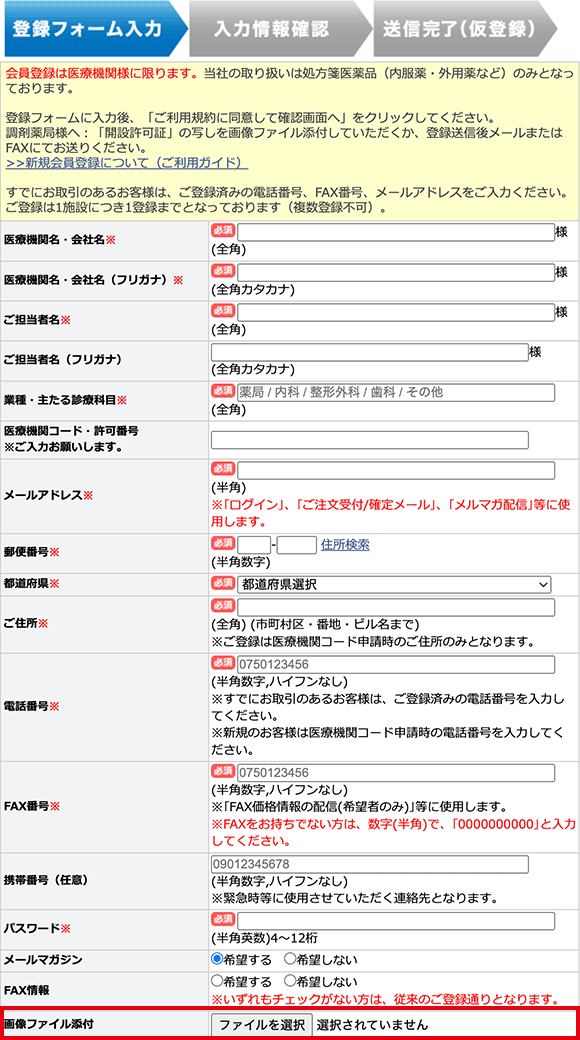Focus the パスワード input field

[x=396, y=921]
